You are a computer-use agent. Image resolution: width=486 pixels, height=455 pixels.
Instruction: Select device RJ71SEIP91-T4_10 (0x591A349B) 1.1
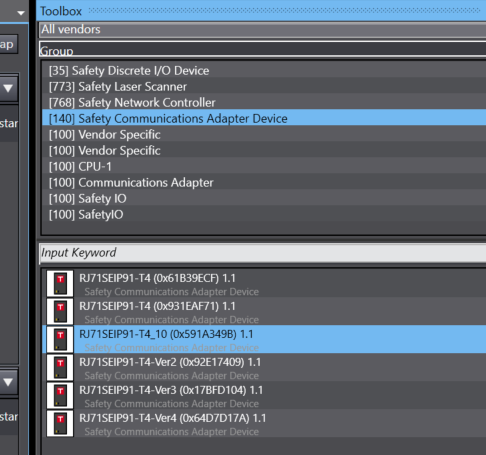click(x=264, y=340)
